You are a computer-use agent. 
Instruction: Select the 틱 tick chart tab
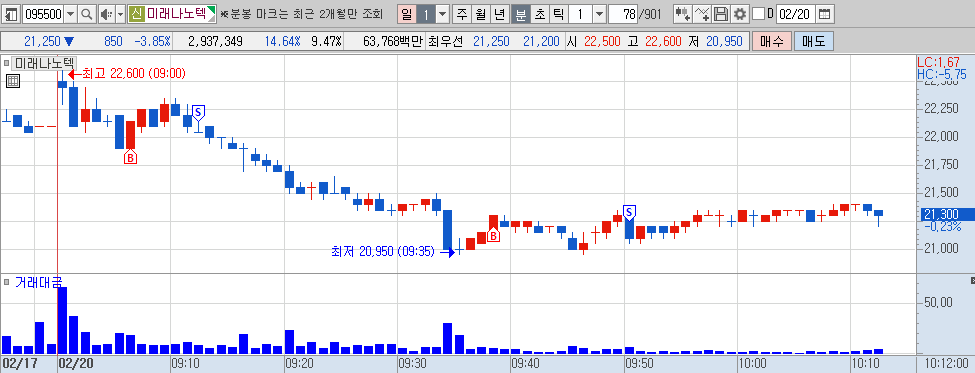(558, 13)
